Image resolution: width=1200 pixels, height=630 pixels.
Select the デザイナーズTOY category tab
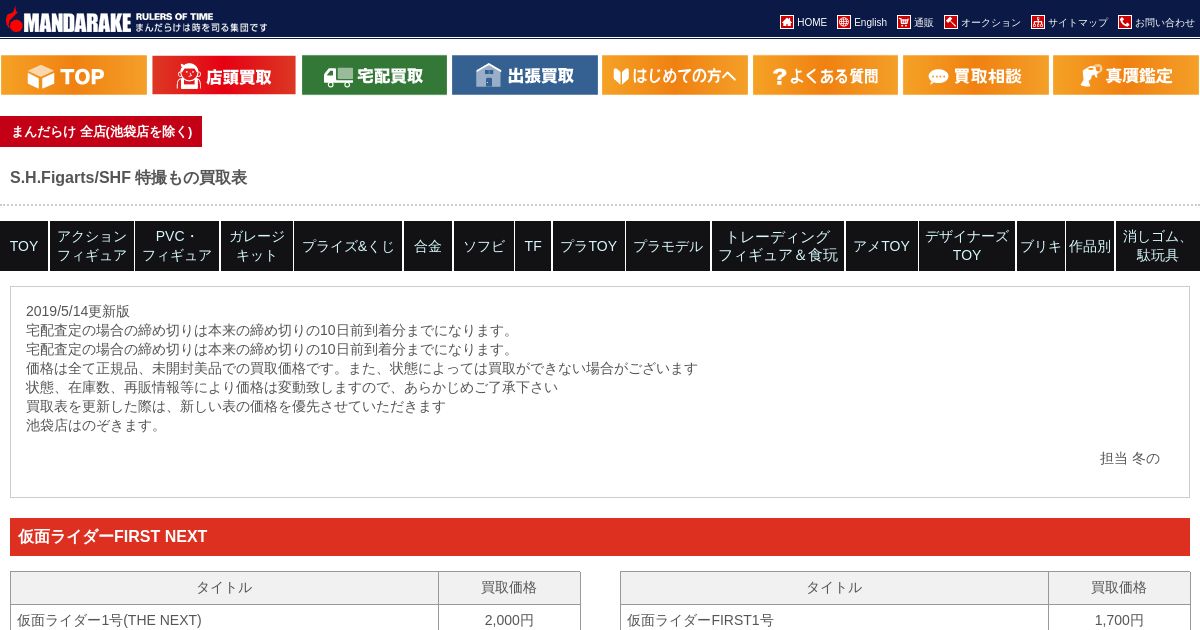tap(967, 246)
